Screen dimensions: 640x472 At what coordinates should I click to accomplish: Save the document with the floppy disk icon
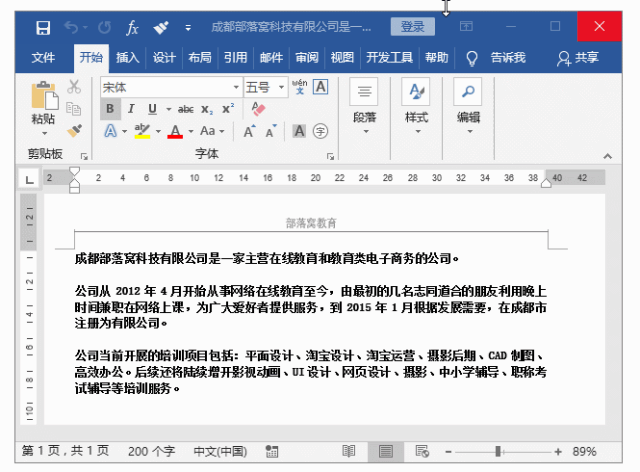tap(43, 27)
